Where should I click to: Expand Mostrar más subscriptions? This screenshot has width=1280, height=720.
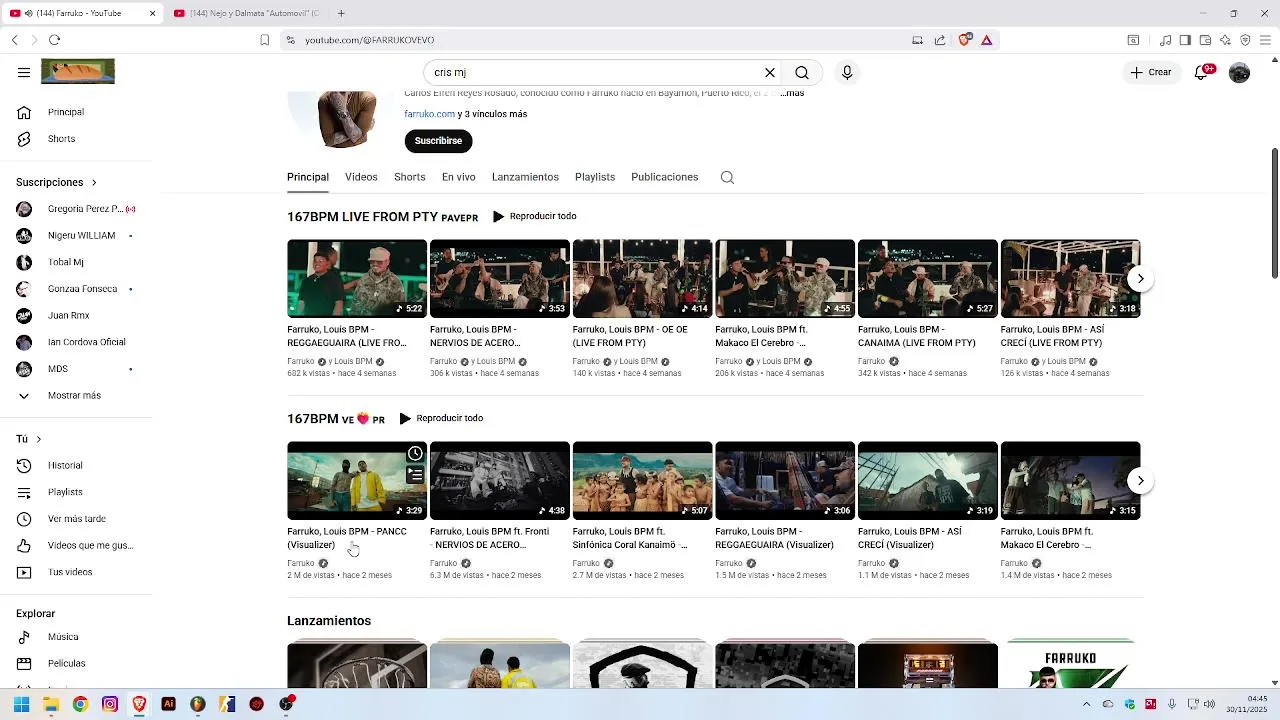(76, 395)
